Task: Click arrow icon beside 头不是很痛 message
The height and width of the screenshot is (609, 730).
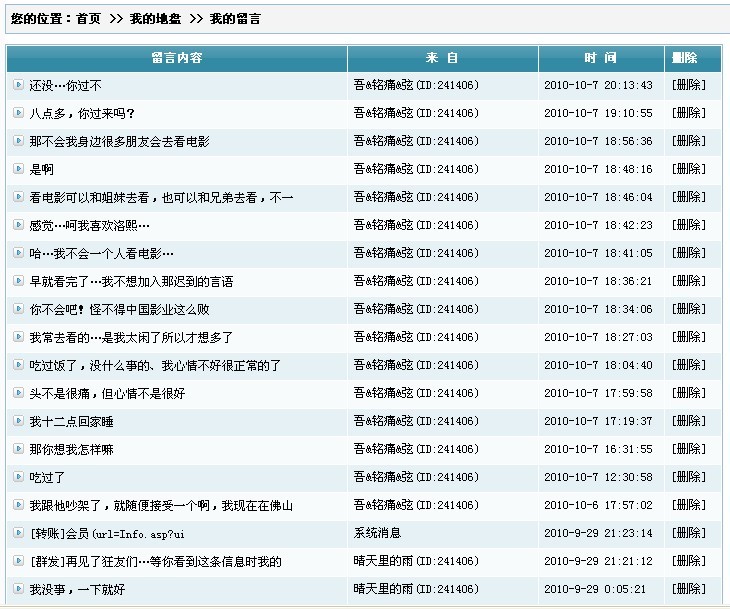Action: click(x=18, y=393)
